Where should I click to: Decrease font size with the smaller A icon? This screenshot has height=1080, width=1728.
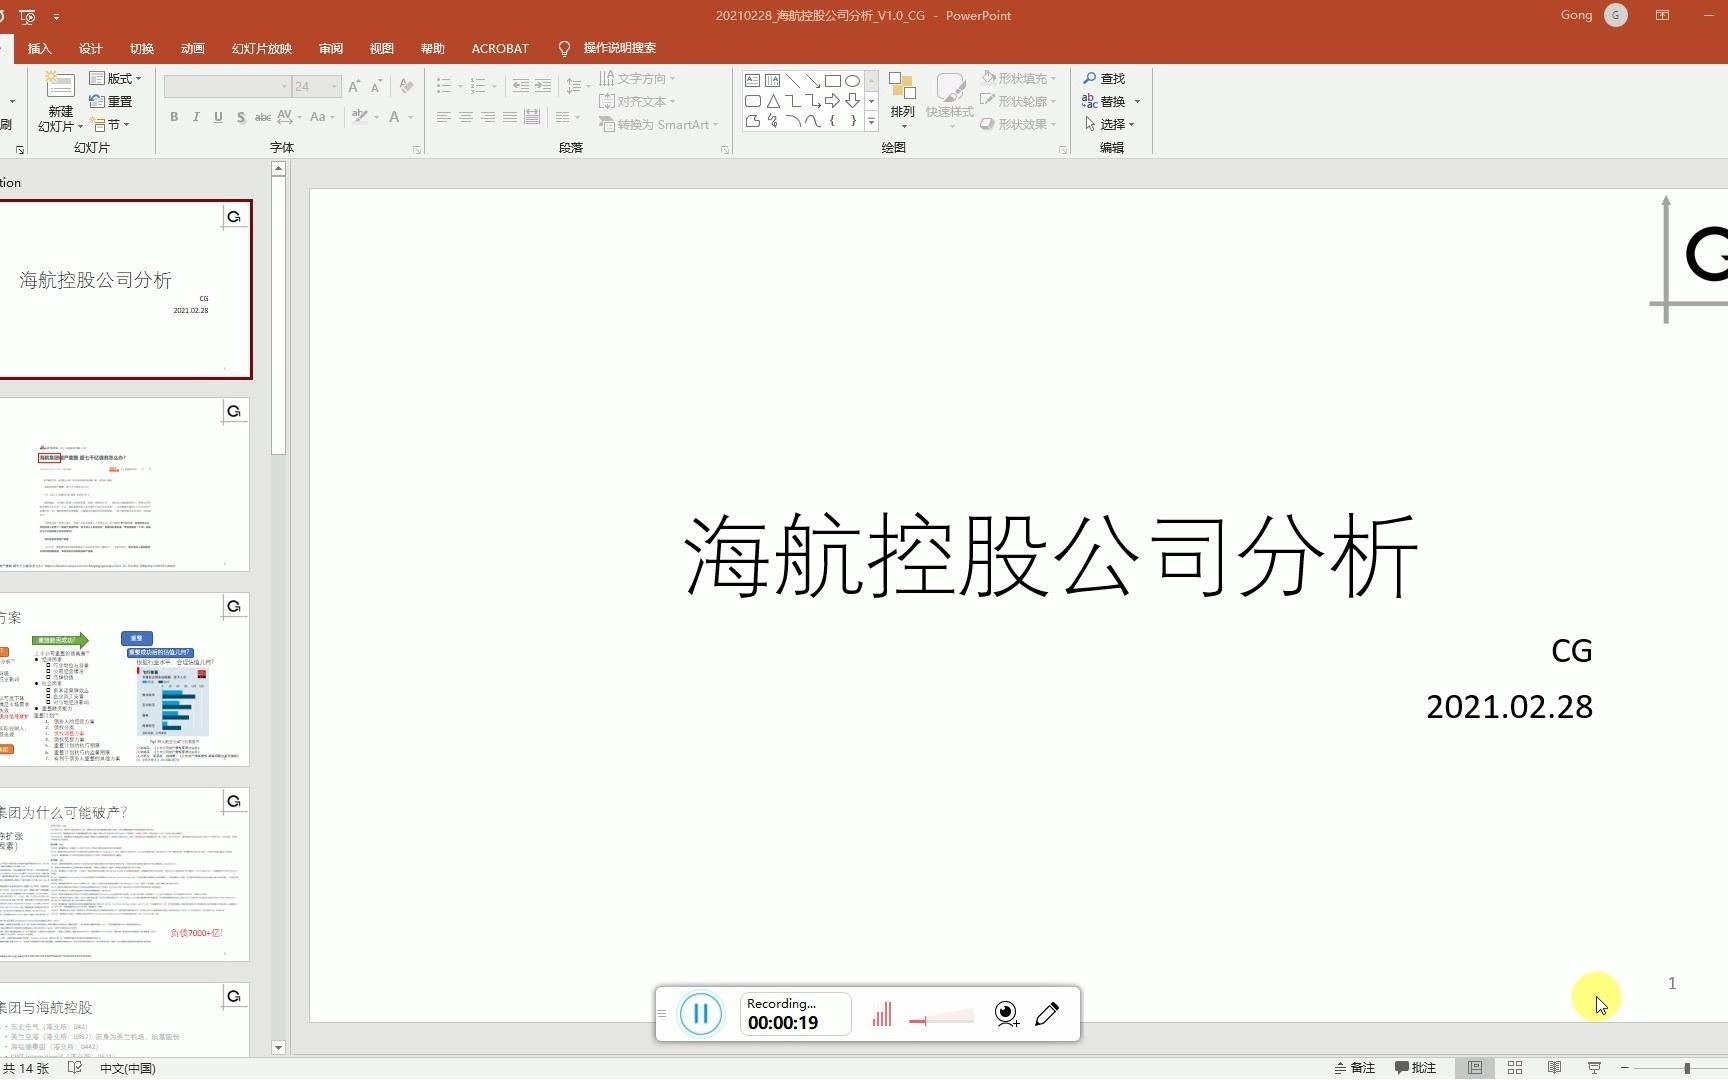(376, 87)
